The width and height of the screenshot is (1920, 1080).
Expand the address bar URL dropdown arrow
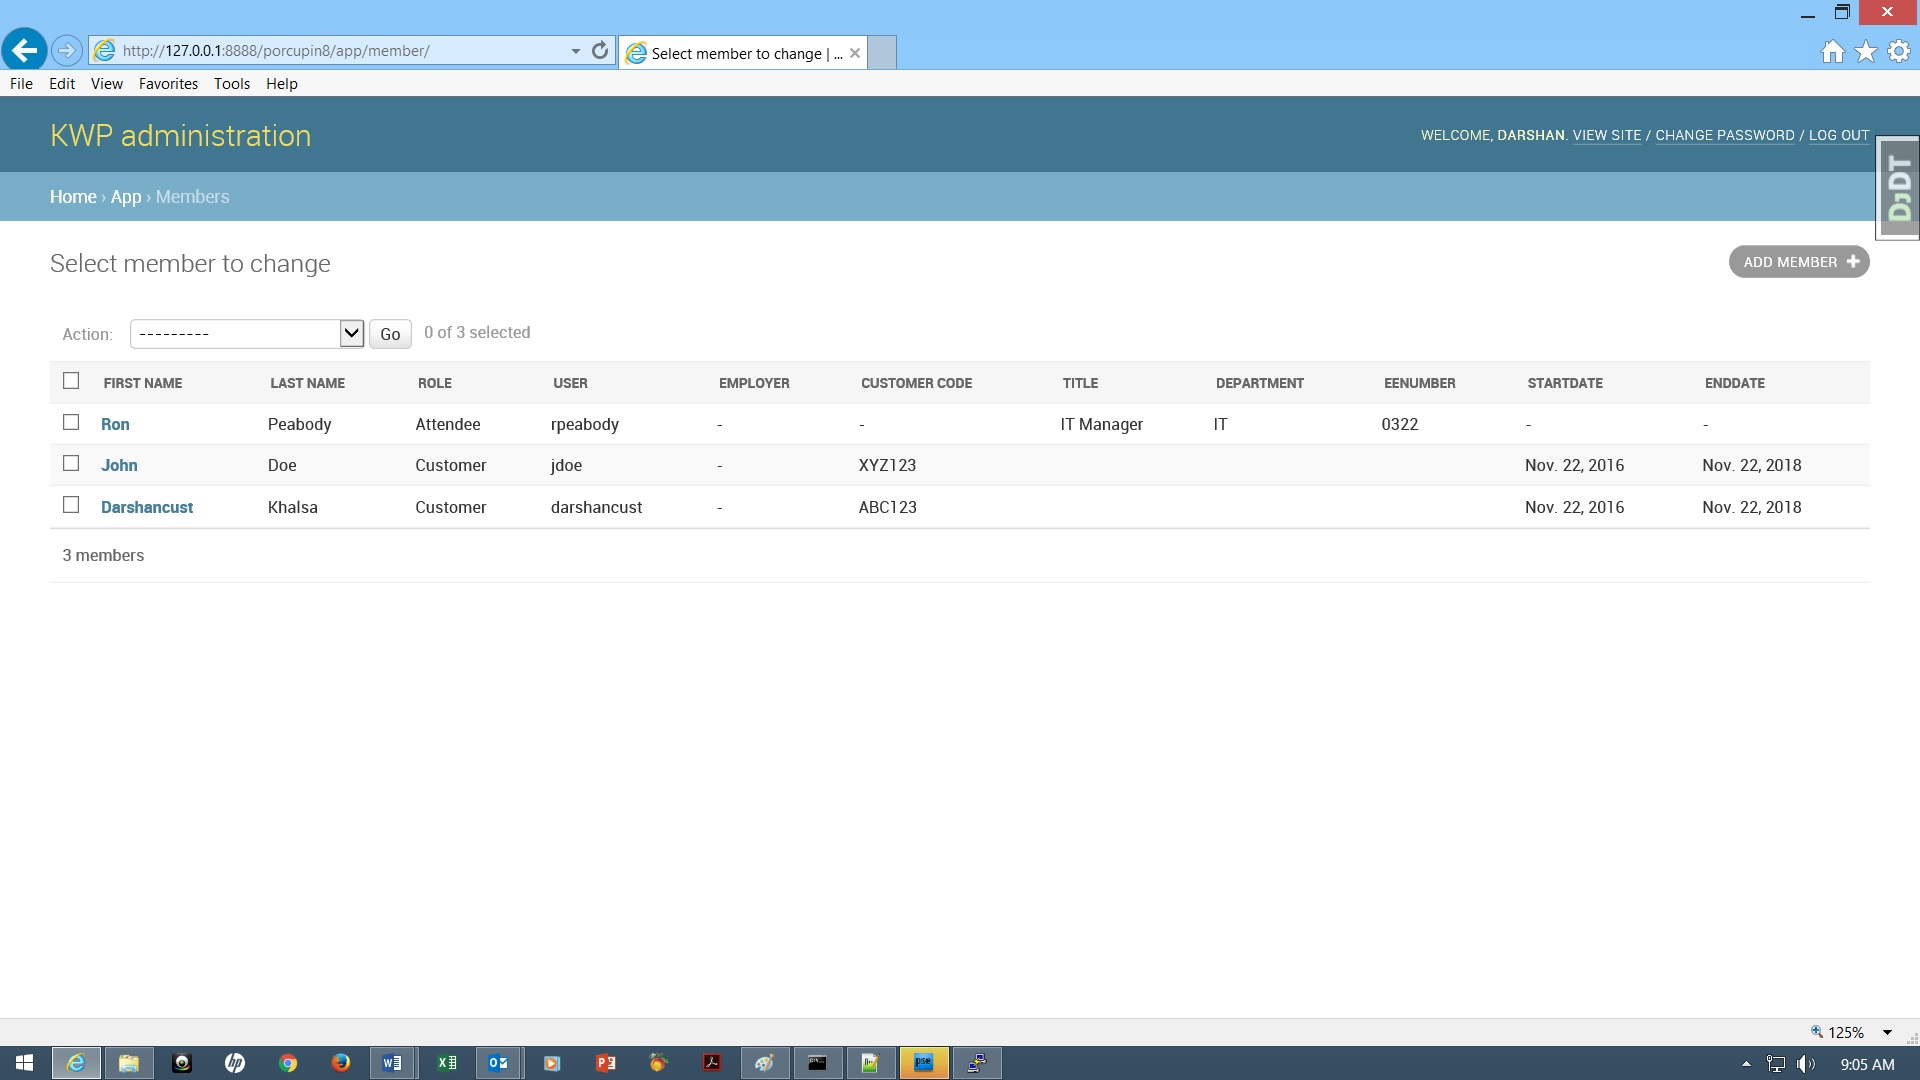pos(575,51)
